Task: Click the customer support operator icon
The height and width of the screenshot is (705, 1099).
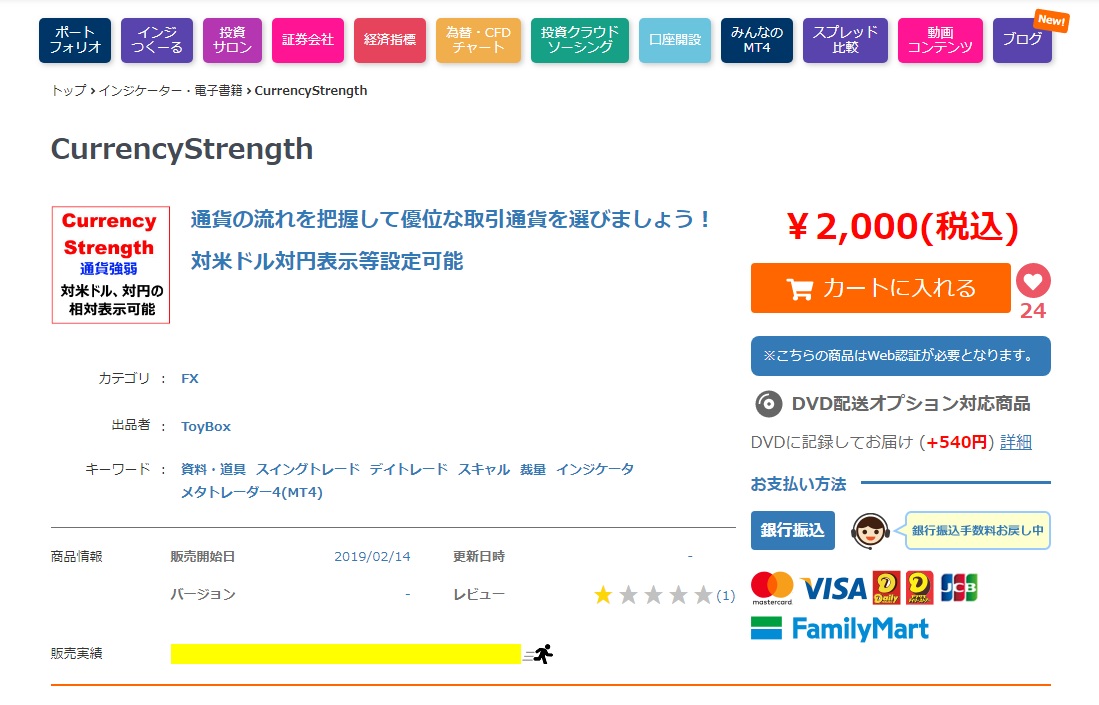Action: 870,530
